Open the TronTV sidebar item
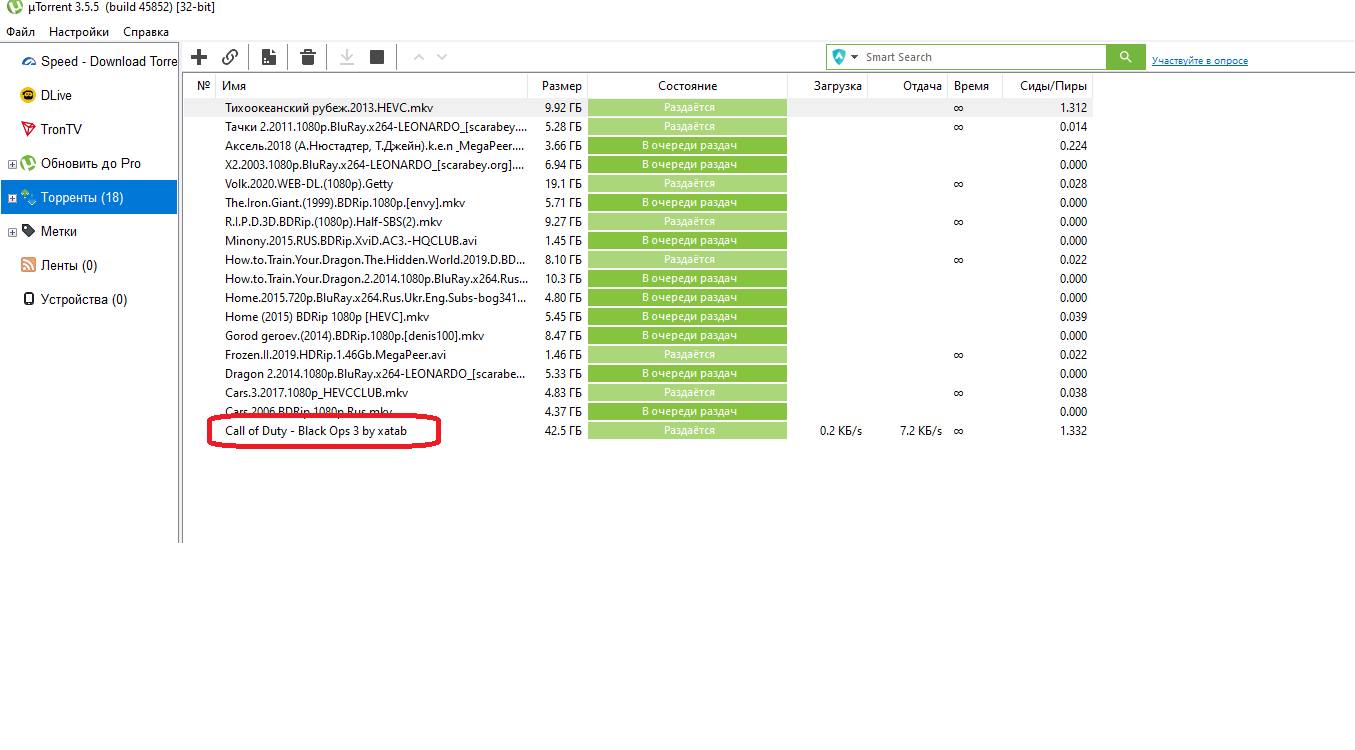This screenshot has height=750, width=1355. pos(53,129)
